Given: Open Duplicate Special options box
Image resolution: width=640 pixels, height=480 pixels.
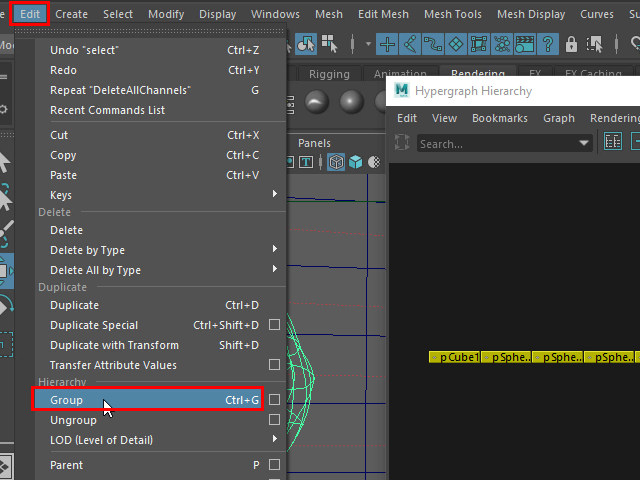Looking at the screenshot, I should pos(274,325).
